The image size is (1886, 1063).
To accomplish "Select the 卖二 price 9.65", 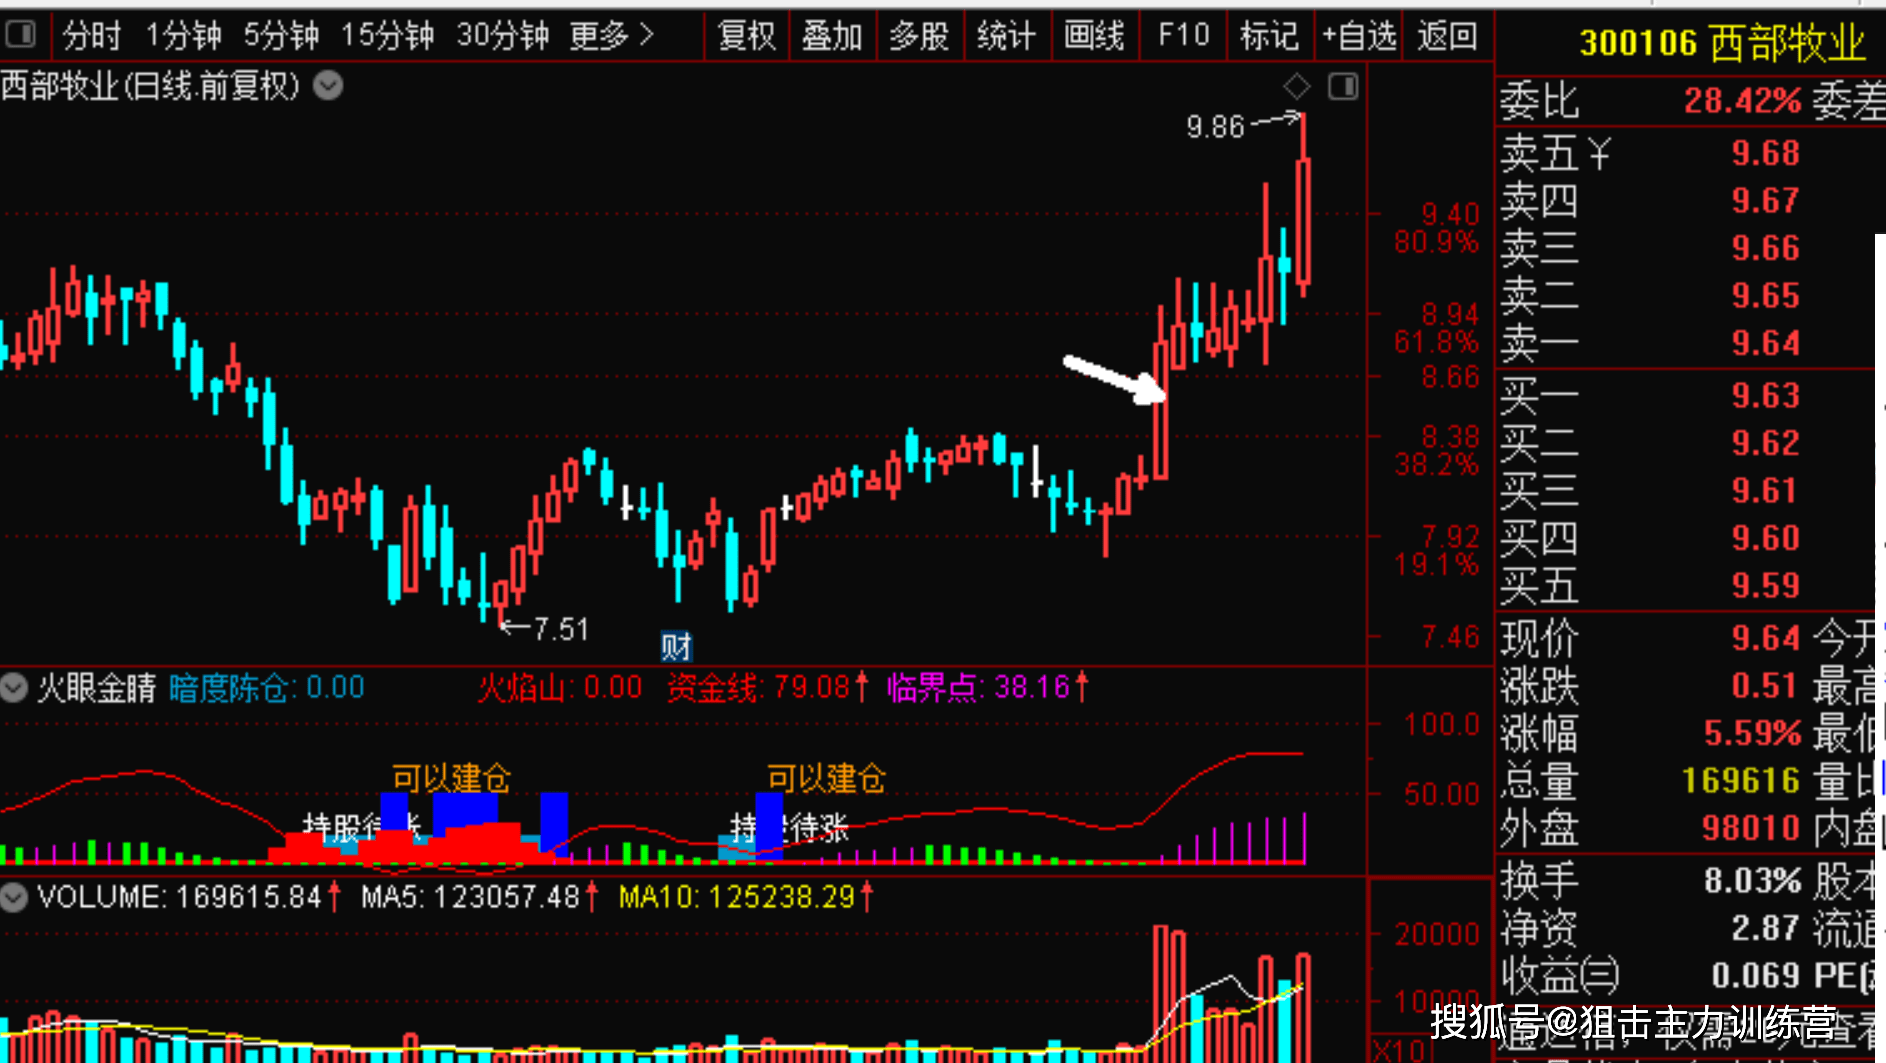I will (x=1765, y=296).
